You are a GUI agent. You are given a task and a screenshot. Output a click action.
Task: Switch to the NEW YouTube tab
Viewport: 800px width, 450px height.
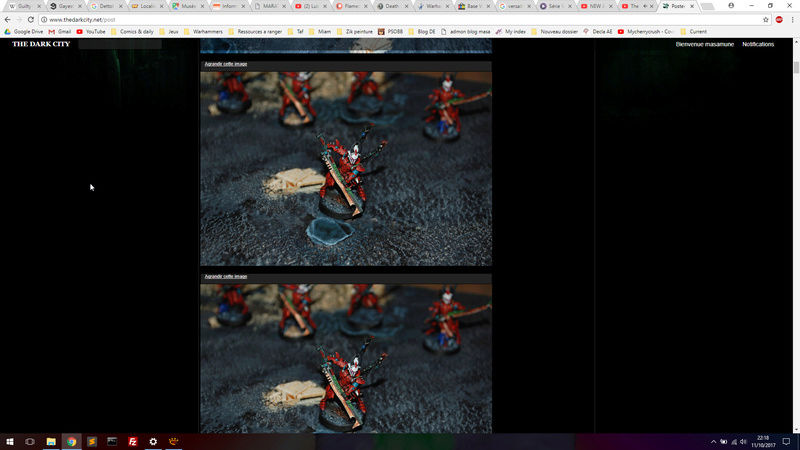pos(596,6)
